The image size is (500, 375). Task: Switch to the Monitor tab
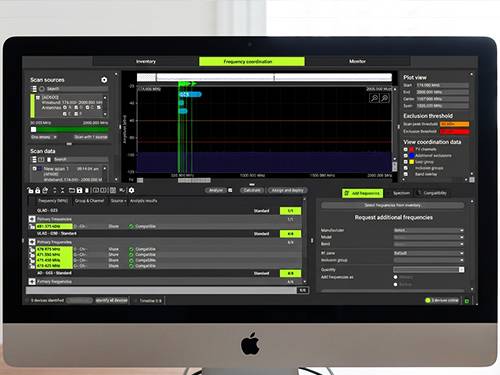(x=358, y=61)
